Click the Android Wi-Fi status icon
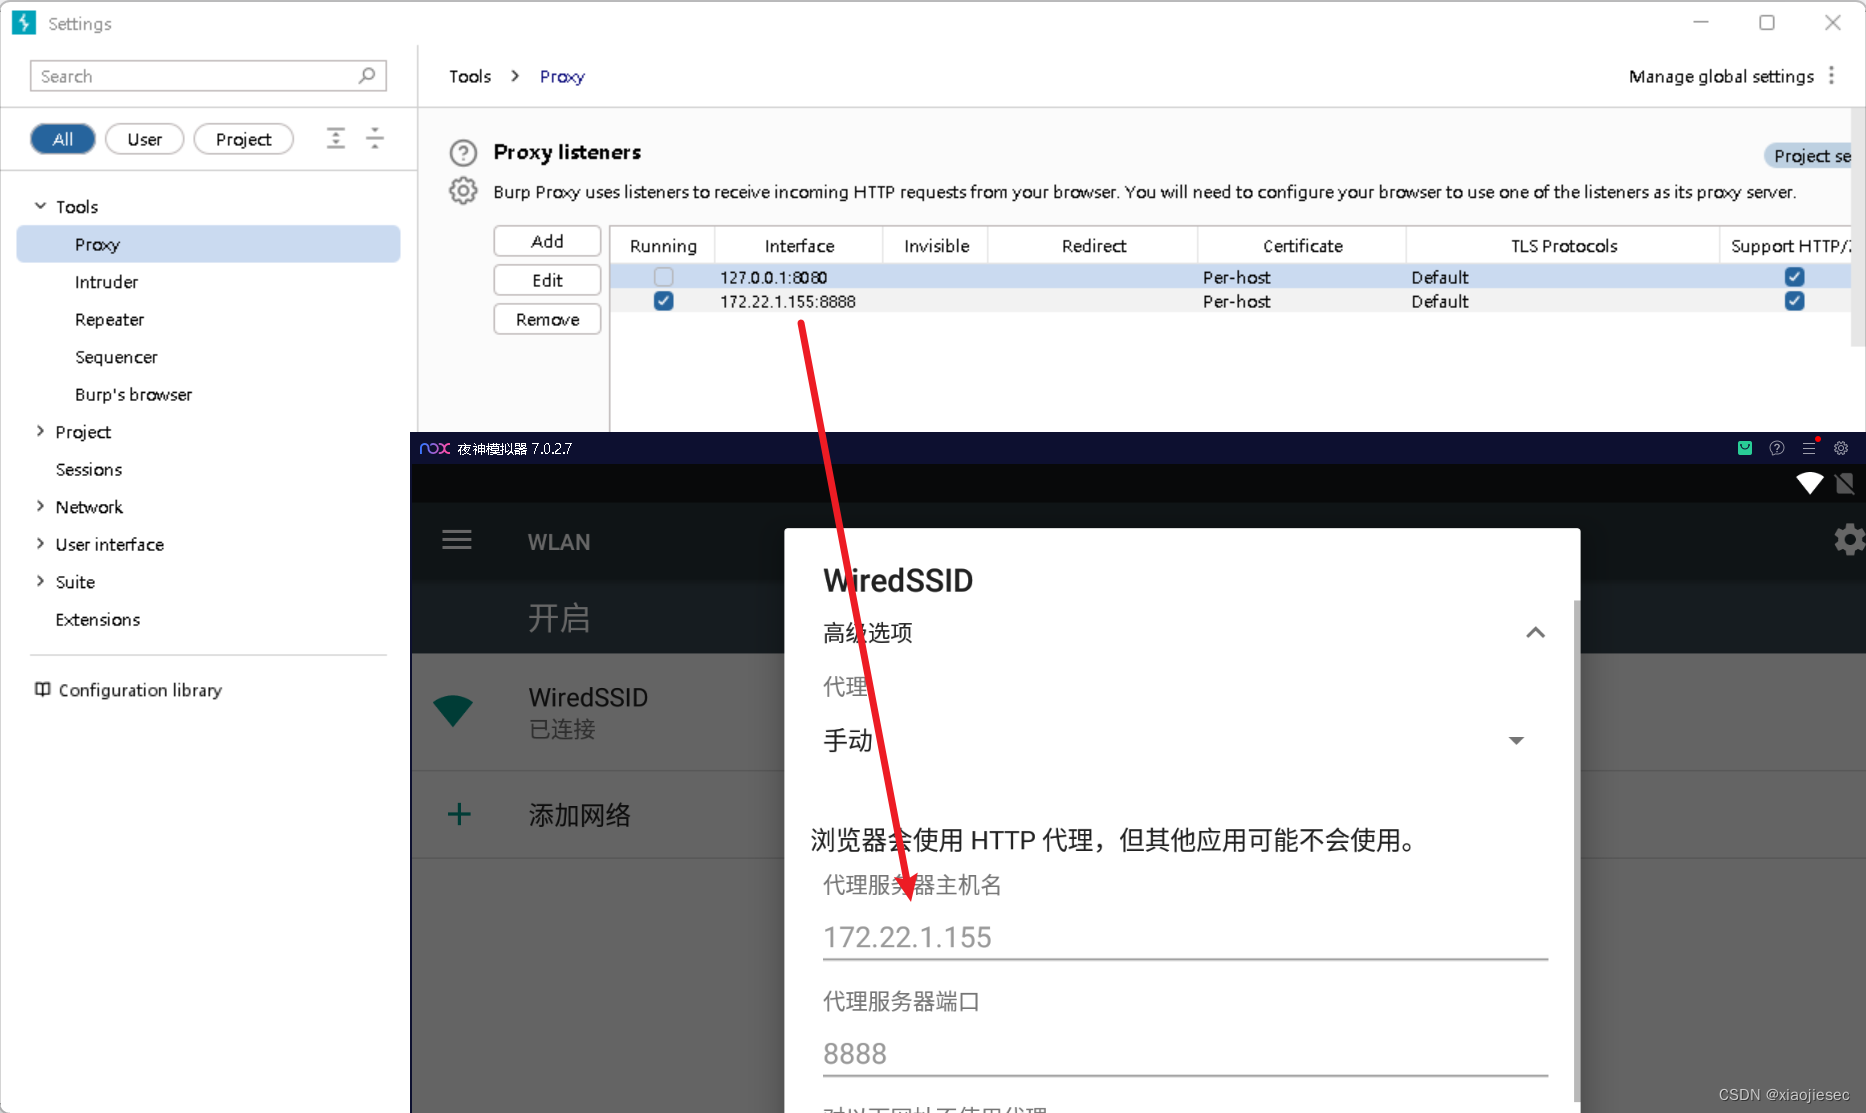This screenshot has width=1866, height=1113. click(1810, 483)
